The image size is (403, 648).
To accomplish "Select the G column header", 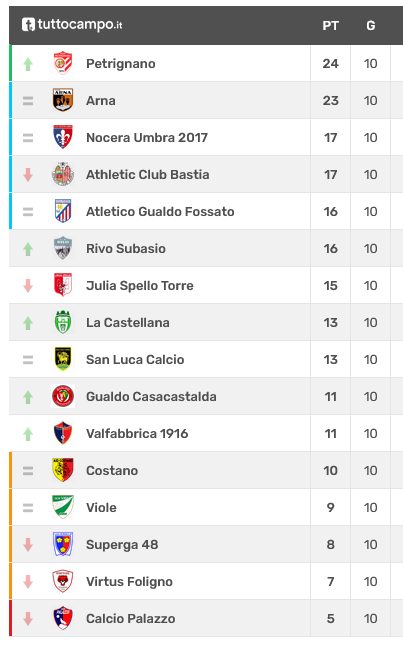I will (x=371, y=26).
